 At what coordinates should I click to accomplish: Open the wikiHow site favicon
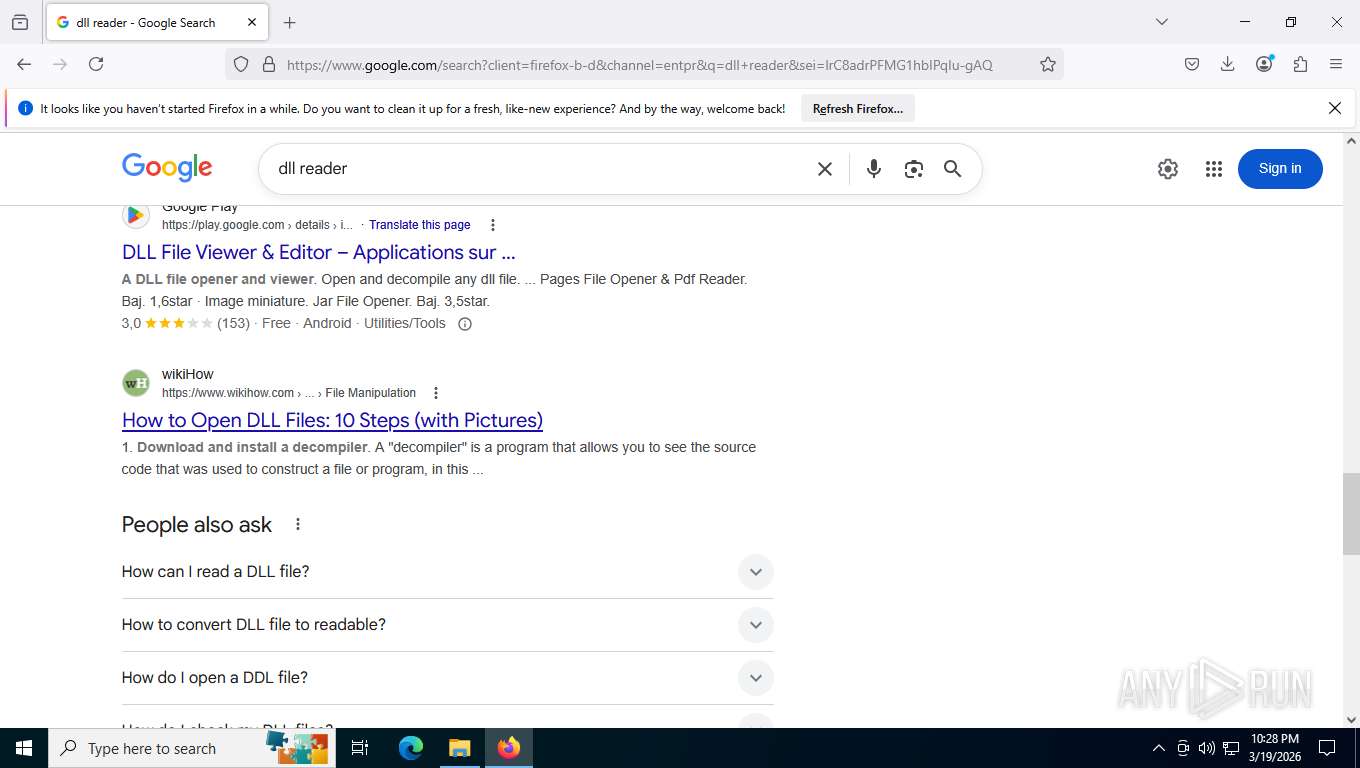point(136,383)
